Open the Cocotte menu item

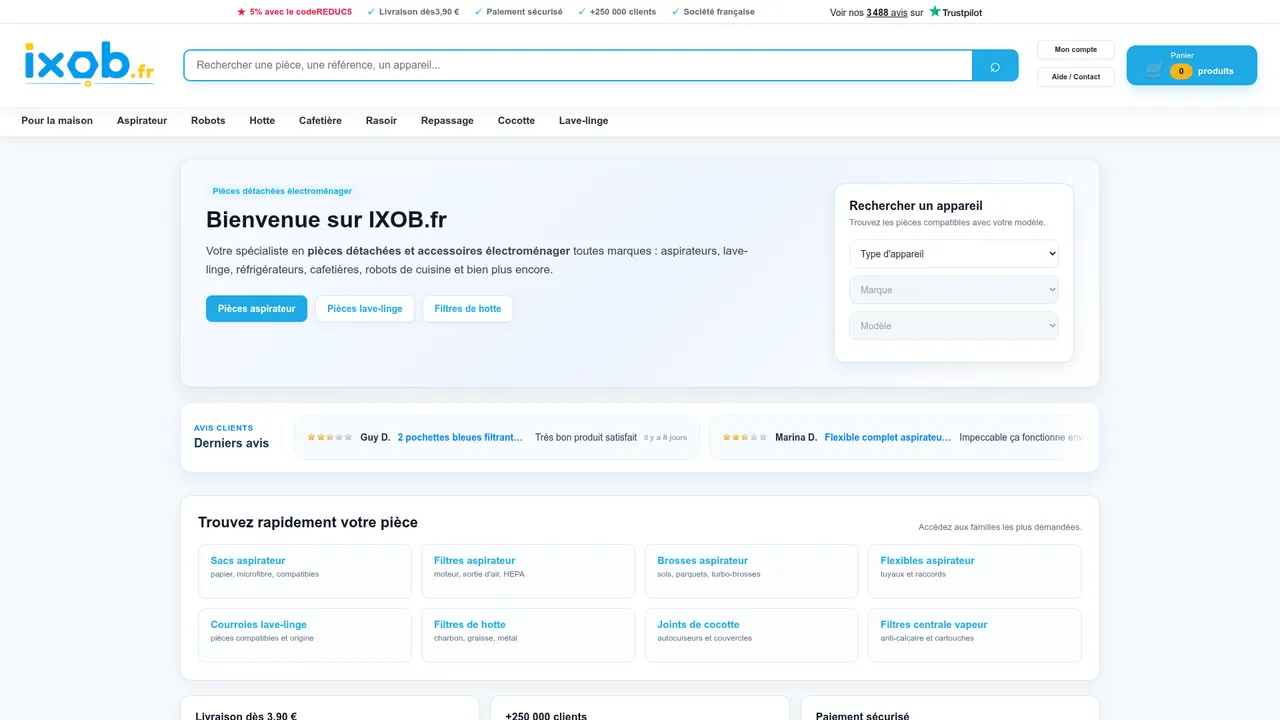pos(516,121)
